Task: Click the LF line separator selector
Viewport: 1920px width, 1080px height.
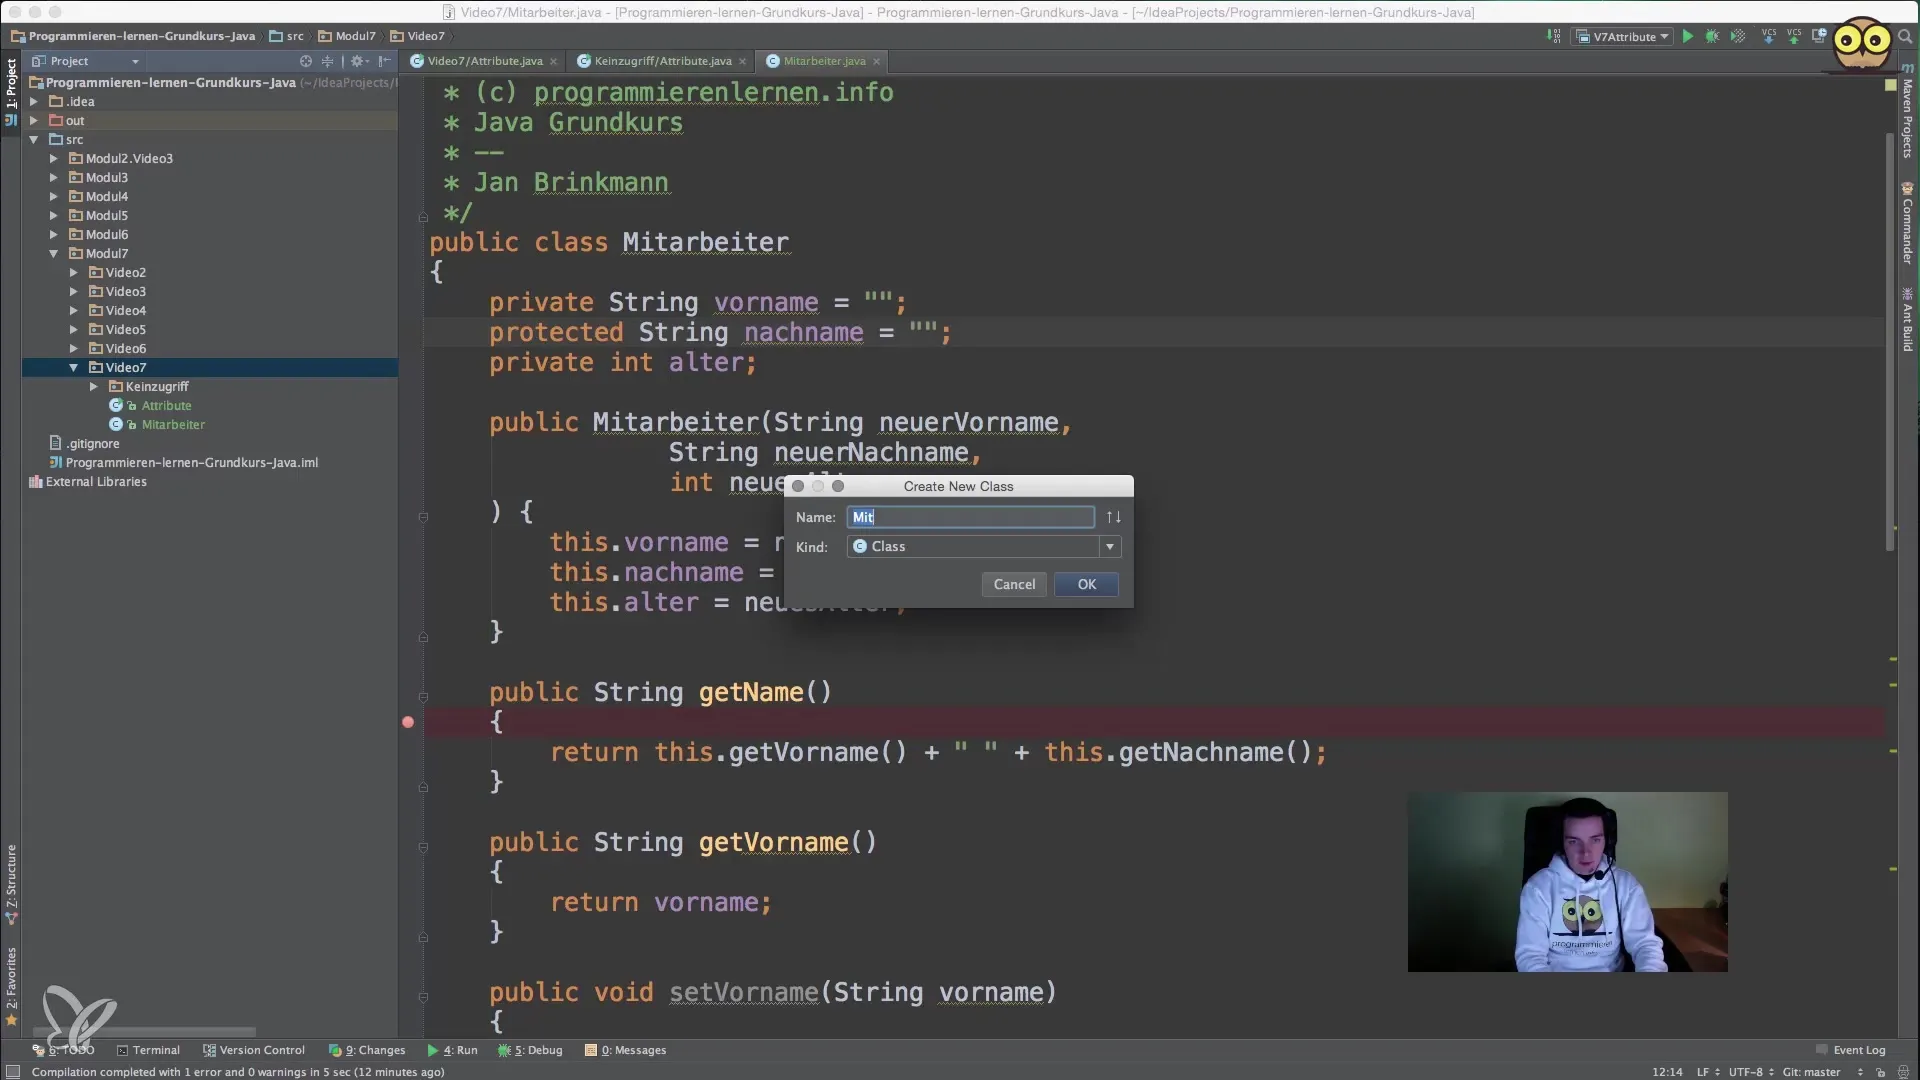Action: pos(1707,1072)
